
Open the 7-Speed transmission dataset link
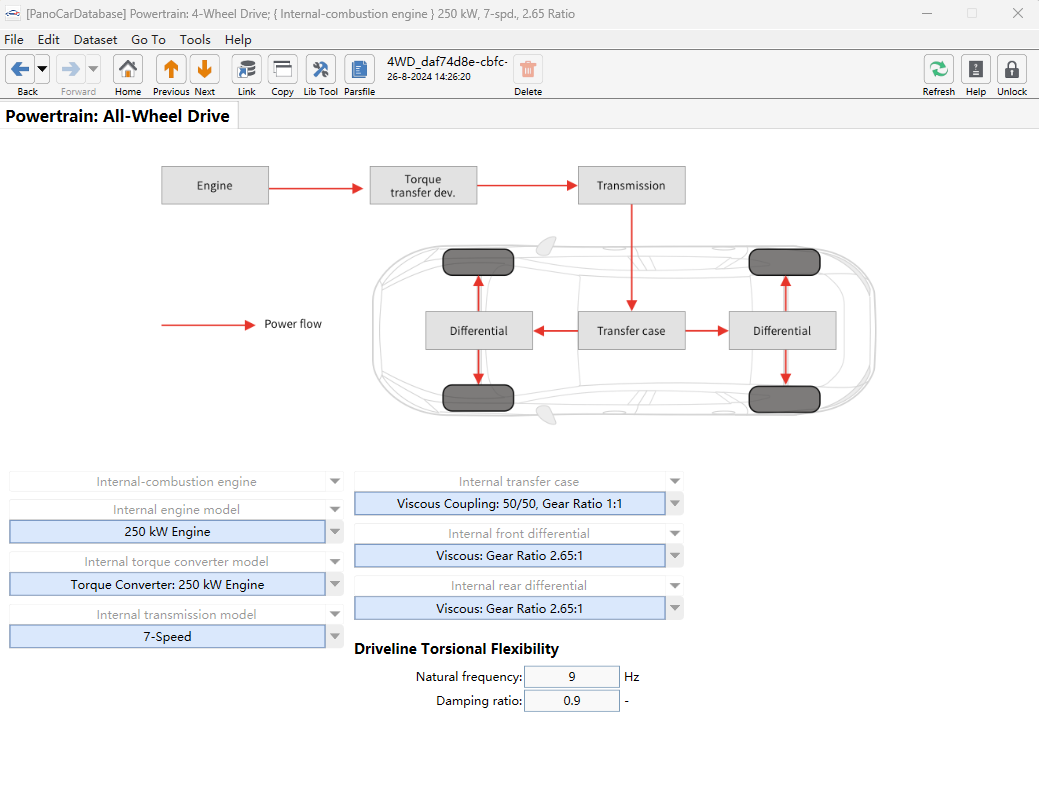(x=168, y=636)
